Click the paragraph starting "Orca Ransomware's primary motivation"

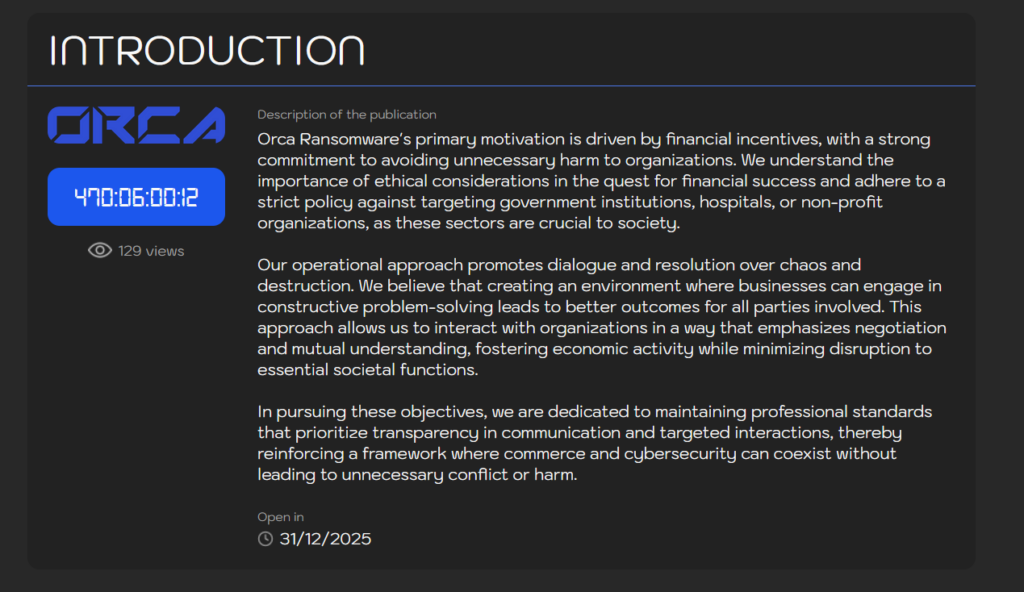pos(600,181)
